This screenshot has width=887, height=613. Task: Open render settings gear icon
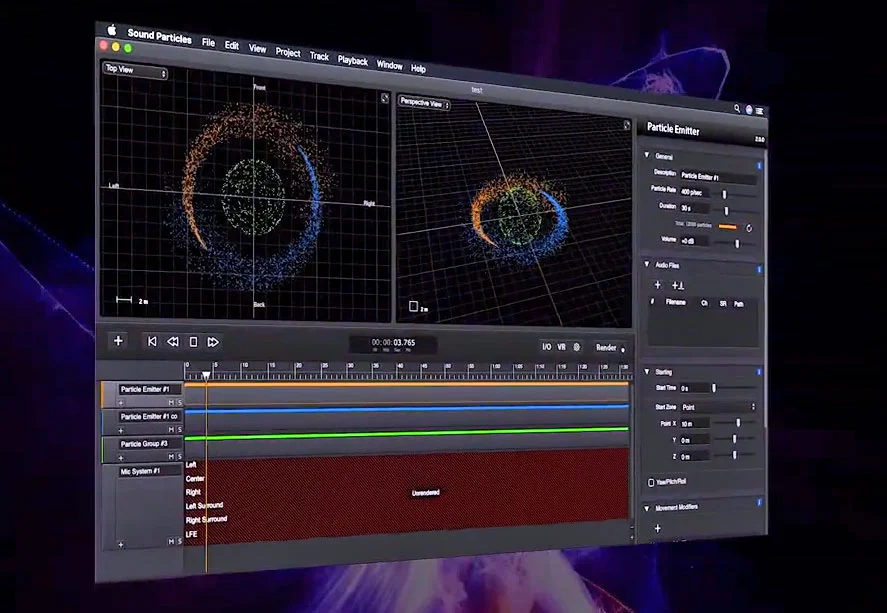tap(577, 347)
